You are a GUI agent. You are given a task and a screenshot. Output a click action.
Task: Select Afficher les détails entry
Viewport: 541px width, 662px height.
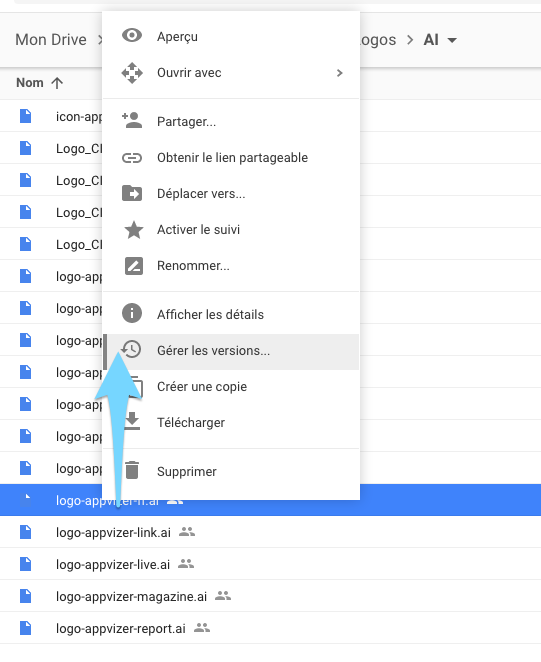tap(231, 315)
